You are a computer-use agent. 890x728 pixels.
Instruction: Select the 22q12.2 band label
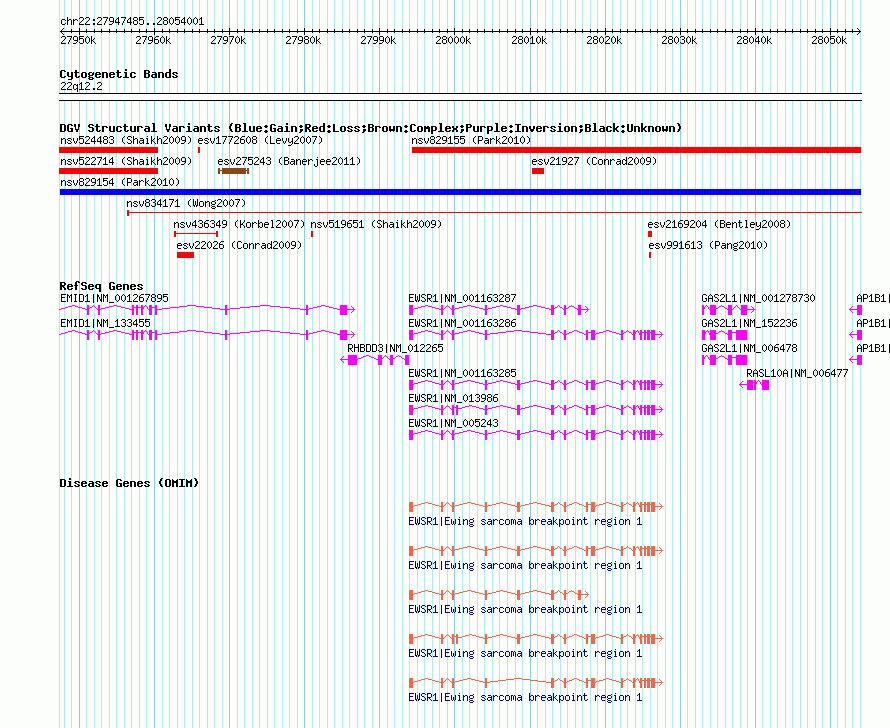click(x=81, y=86)
